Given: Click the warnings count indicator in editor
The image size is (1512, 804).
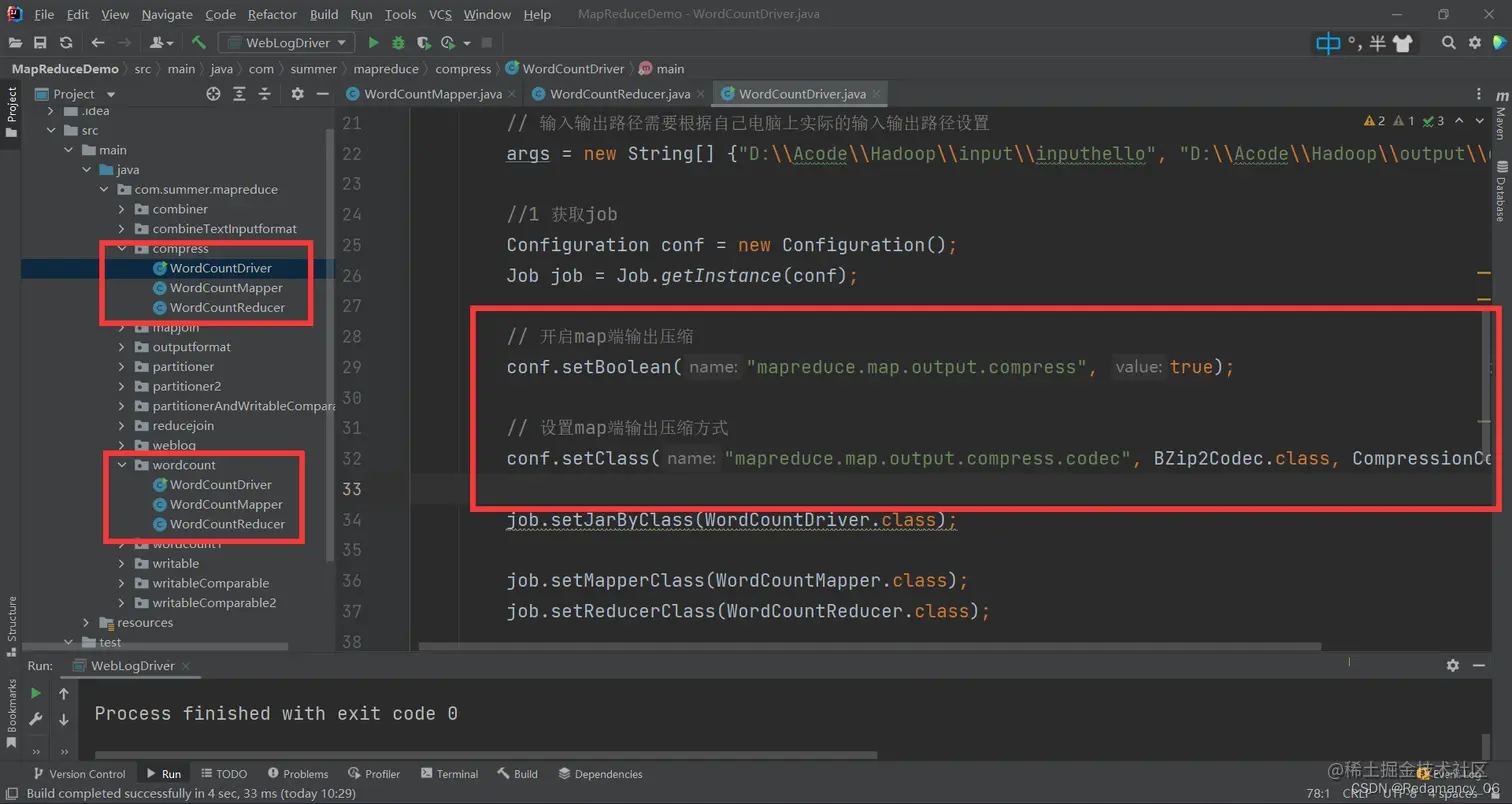Looking at the screenshot, I should [1374, 121].
